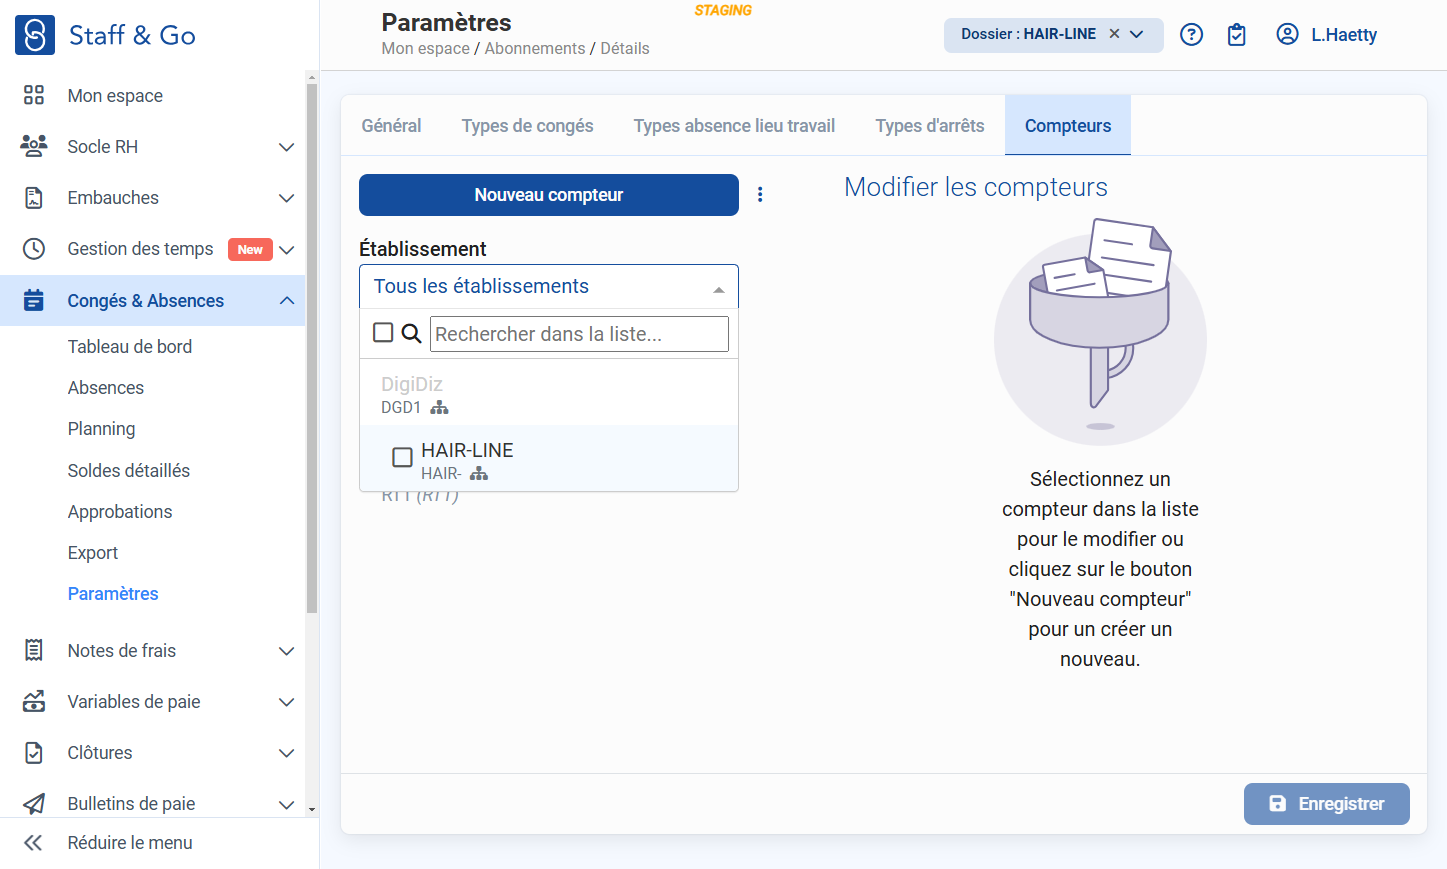Click the search magnifier icon in list

(x=411, y=333)
